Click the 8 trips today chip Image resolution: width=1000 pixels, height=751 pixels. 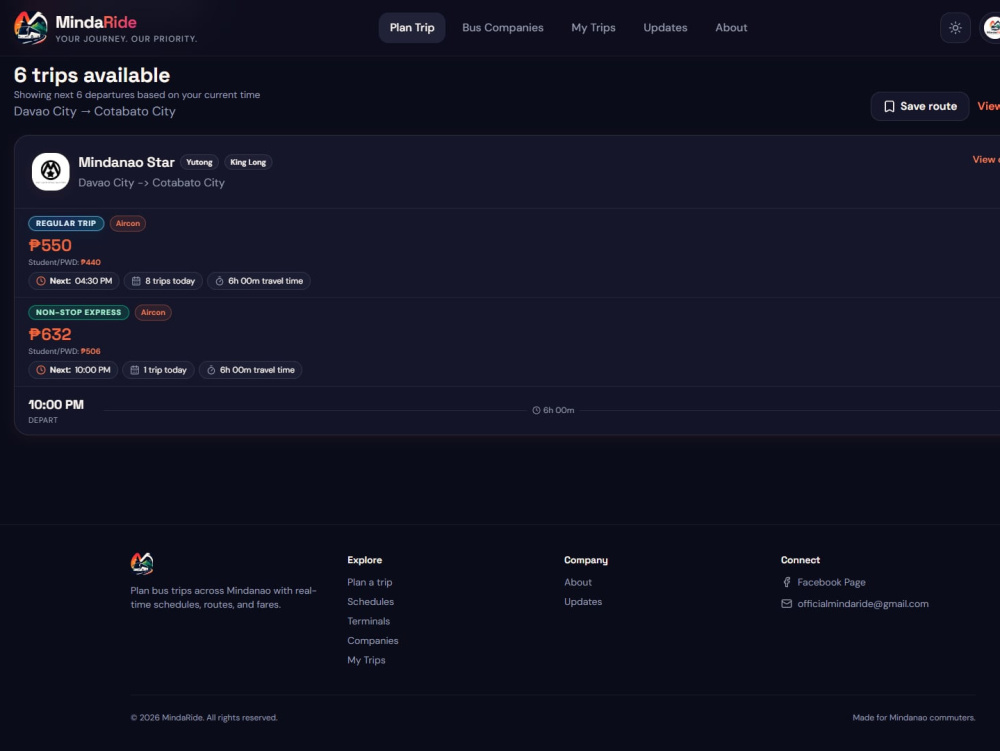(163, 281)
